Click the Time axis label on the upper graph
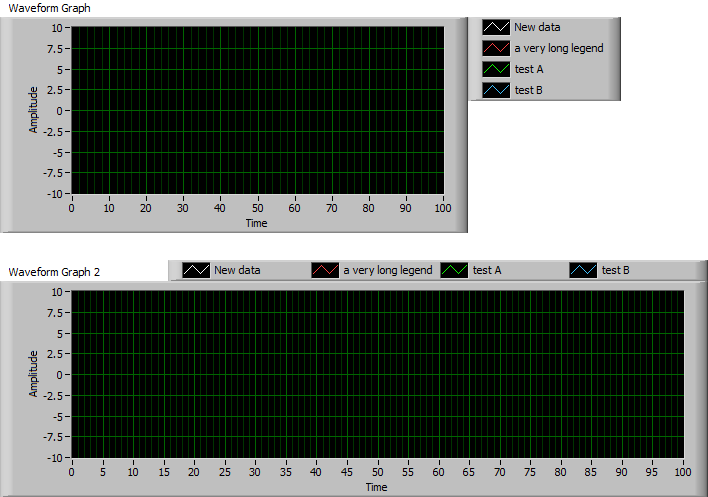 [256, 223]
